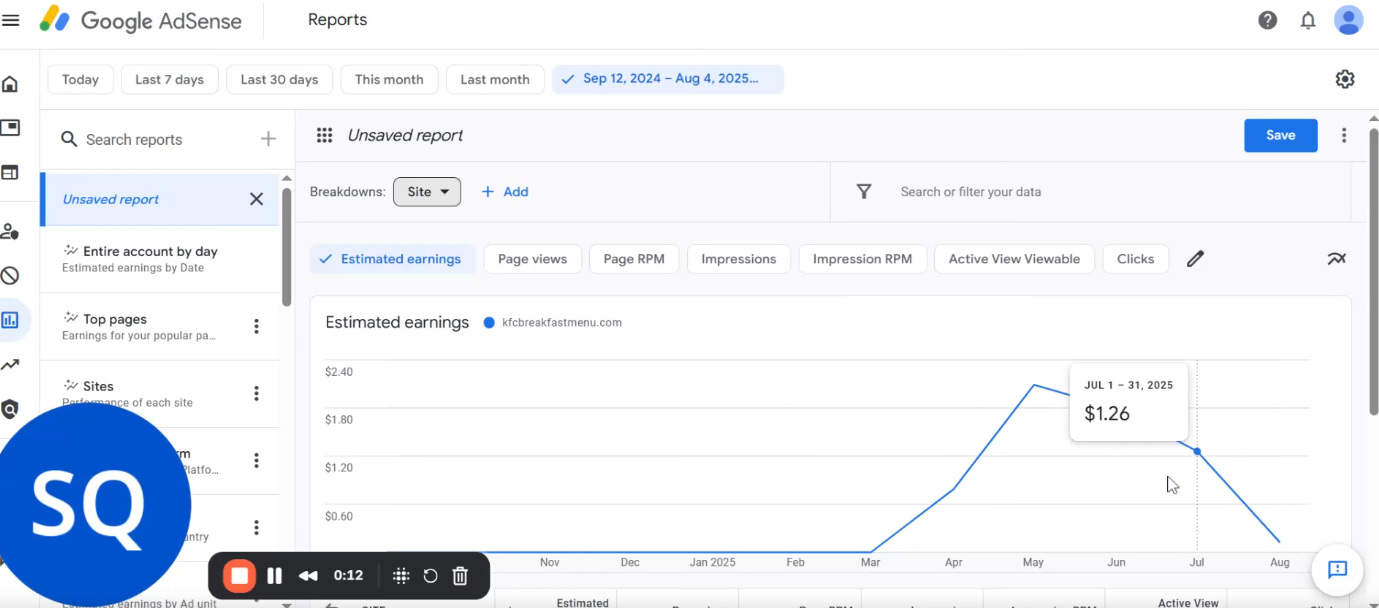Click the reports list scrollbar

[x=287, y=247]
